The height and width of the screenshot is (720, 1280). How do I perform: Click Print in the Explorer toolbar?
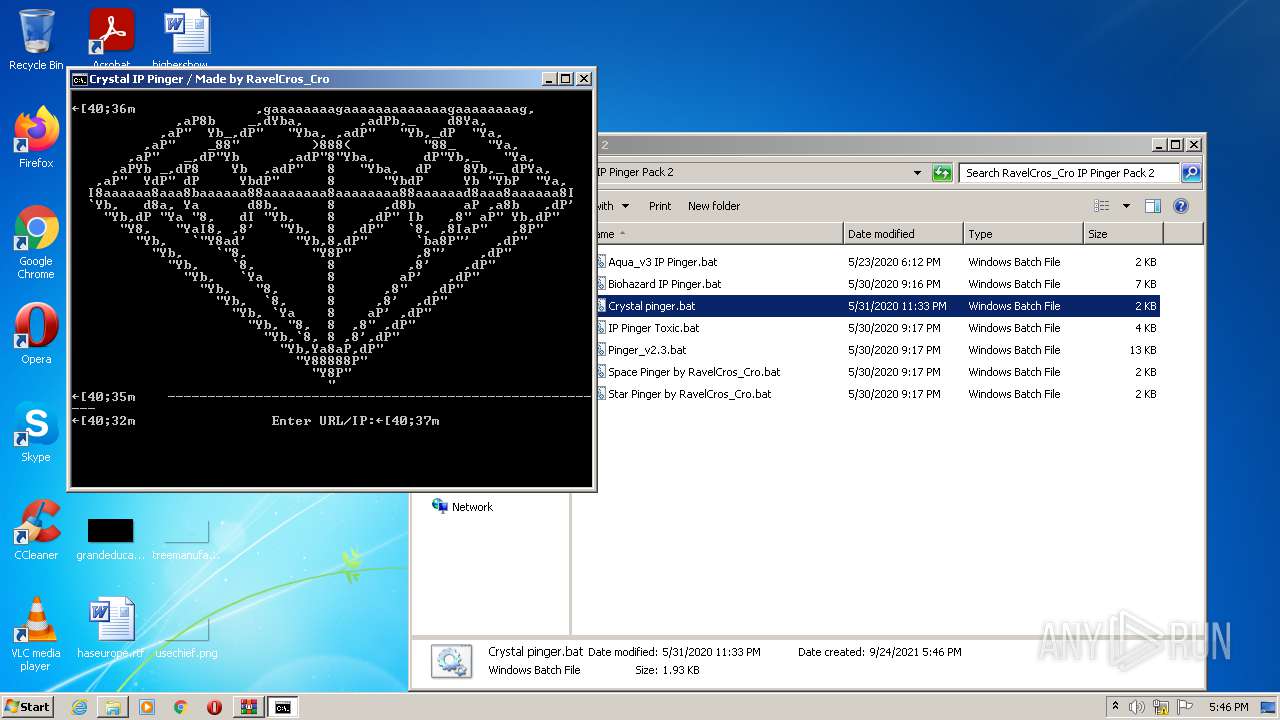click(x=660, y=206)
